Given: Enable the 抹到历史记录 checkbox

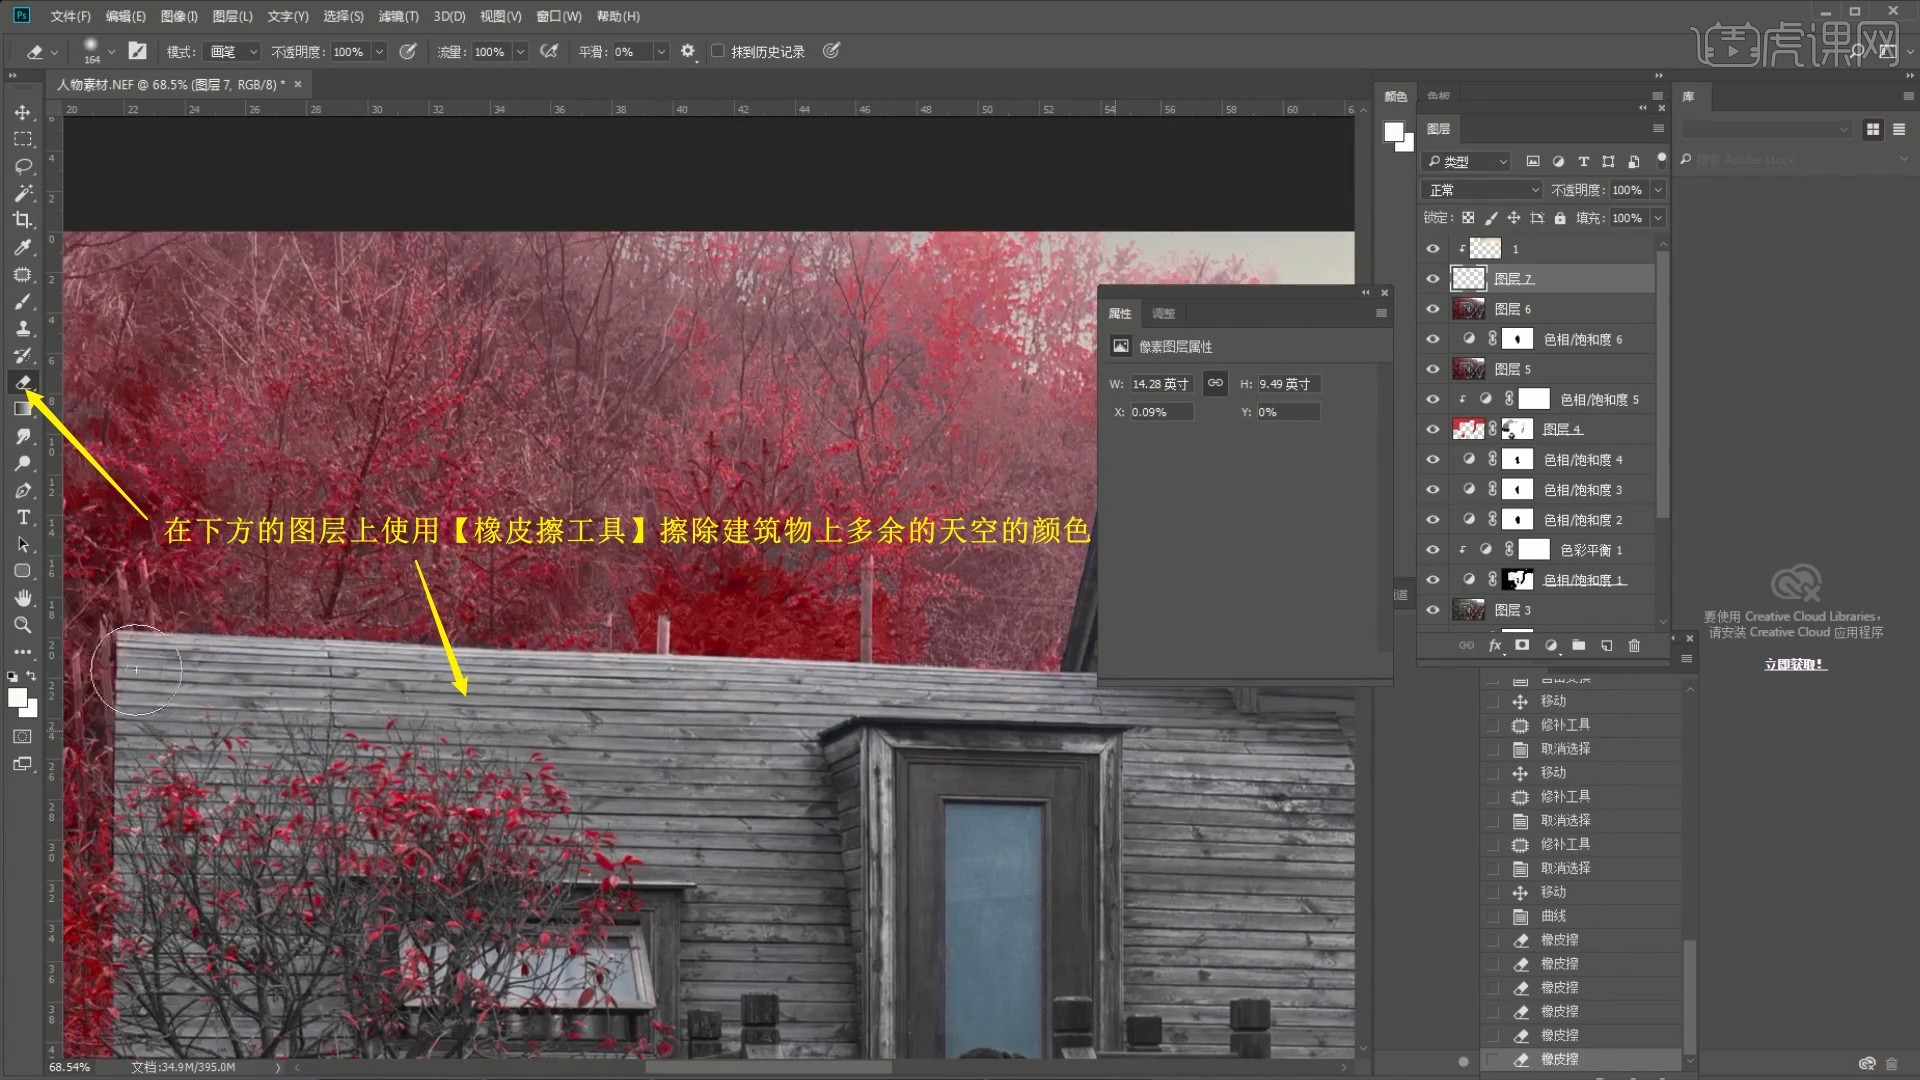Looking at the screenshot, I should point(717,51).
